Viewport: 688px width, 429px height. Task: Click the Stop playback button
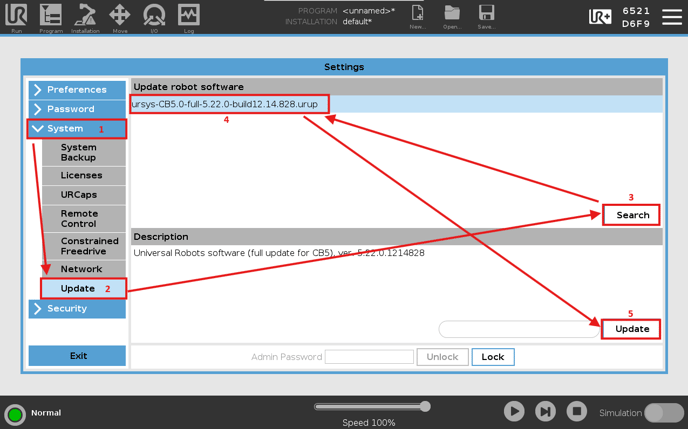(577, 411)
